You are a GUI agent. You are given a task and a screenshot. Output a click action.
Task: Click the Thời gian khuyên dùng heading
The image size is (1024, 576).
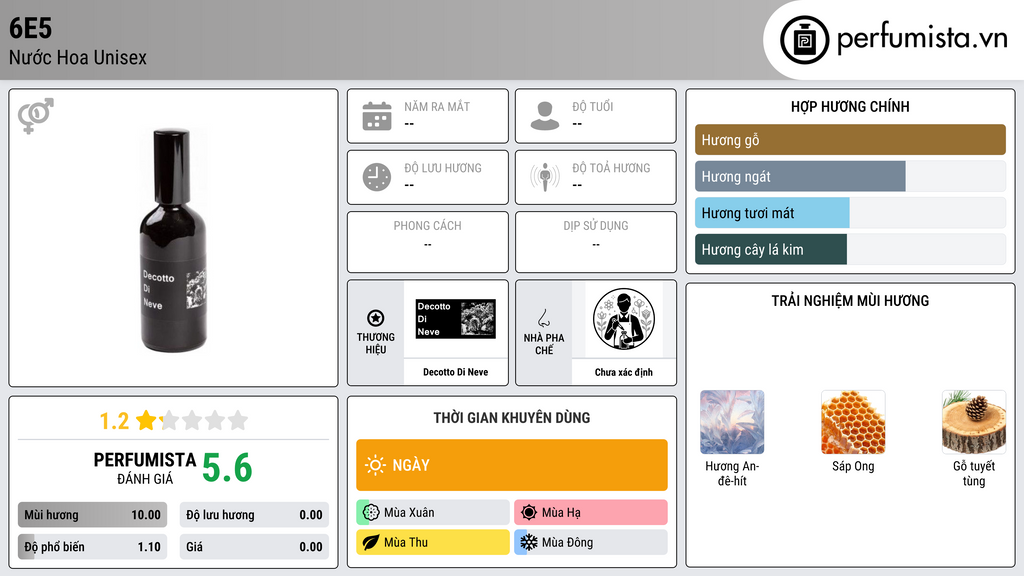pos(512,417)
